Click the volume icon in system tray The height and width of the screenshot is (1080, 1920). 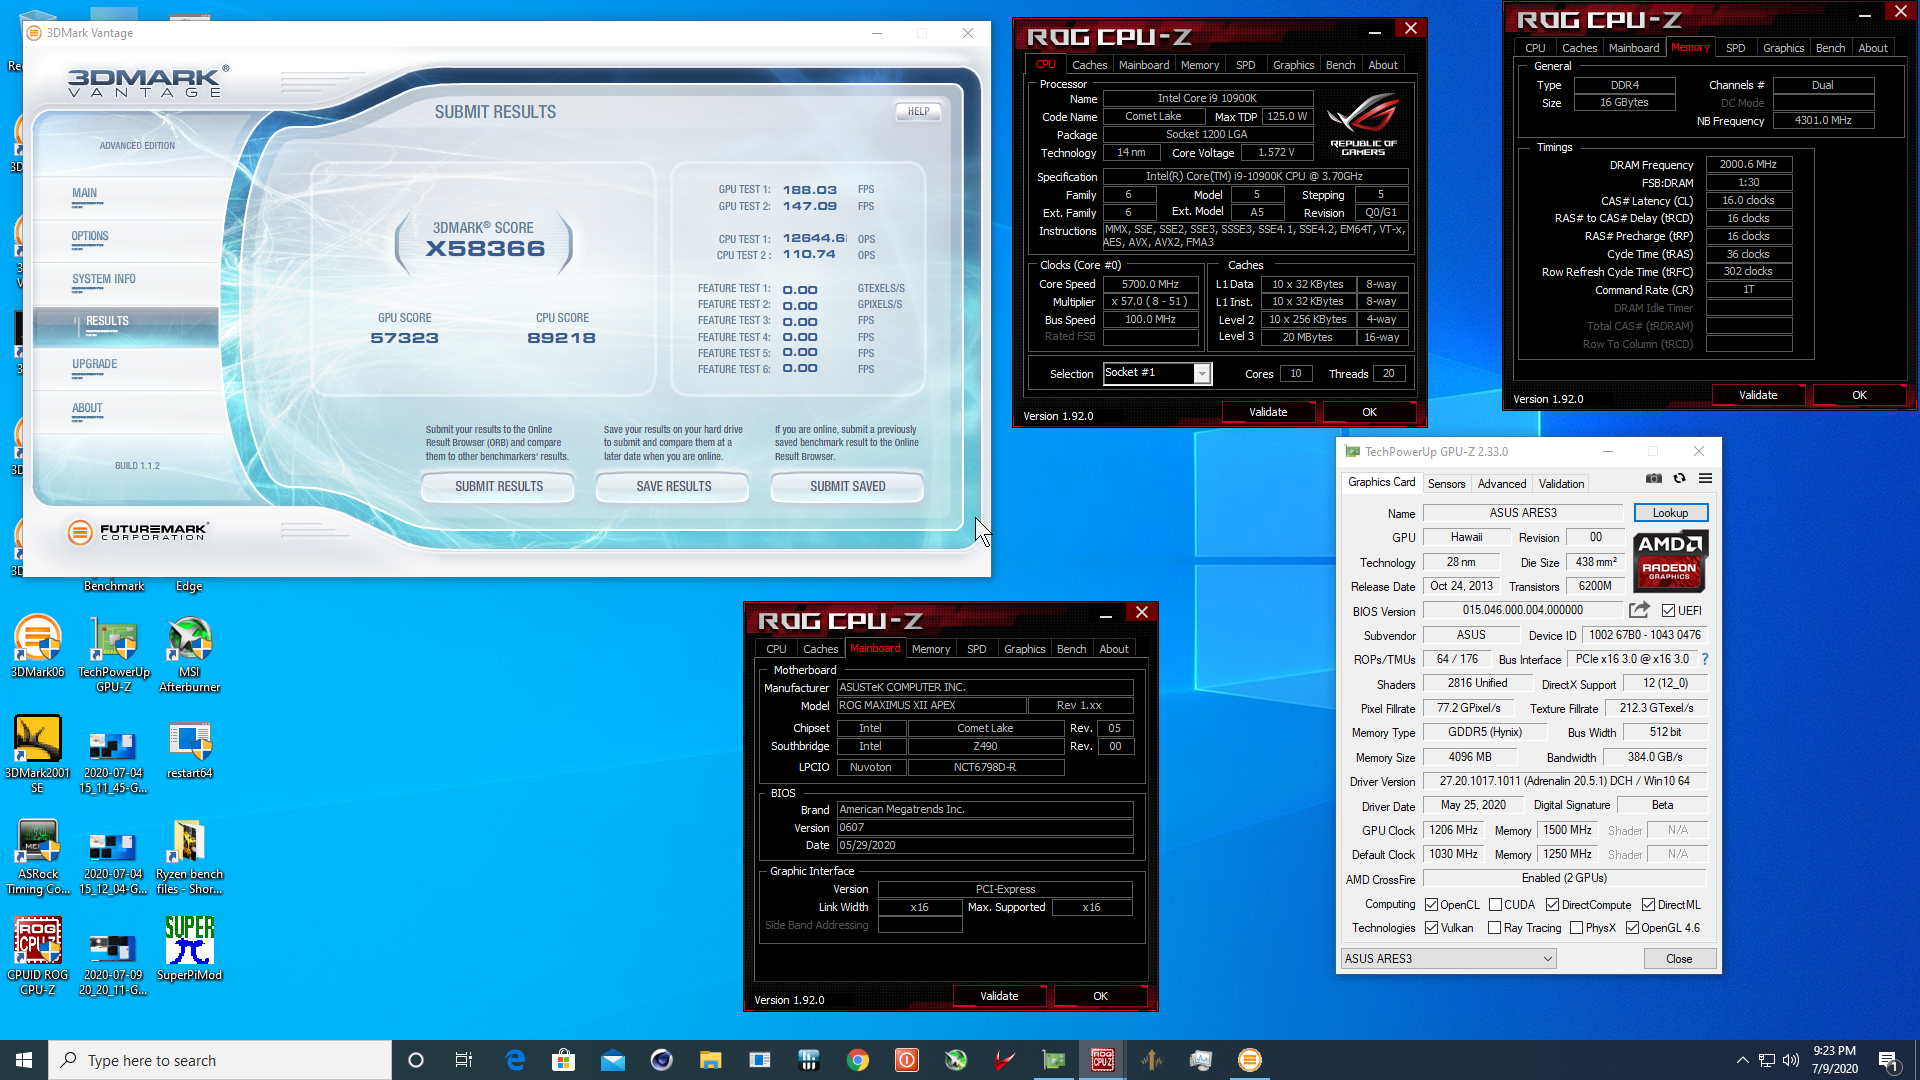point(1791,1060)
